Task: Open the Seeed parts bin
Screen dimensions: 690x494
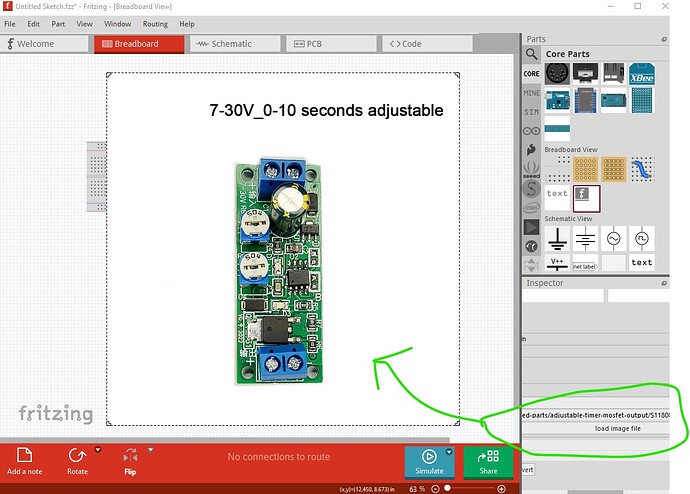Action: coord(531,169)
